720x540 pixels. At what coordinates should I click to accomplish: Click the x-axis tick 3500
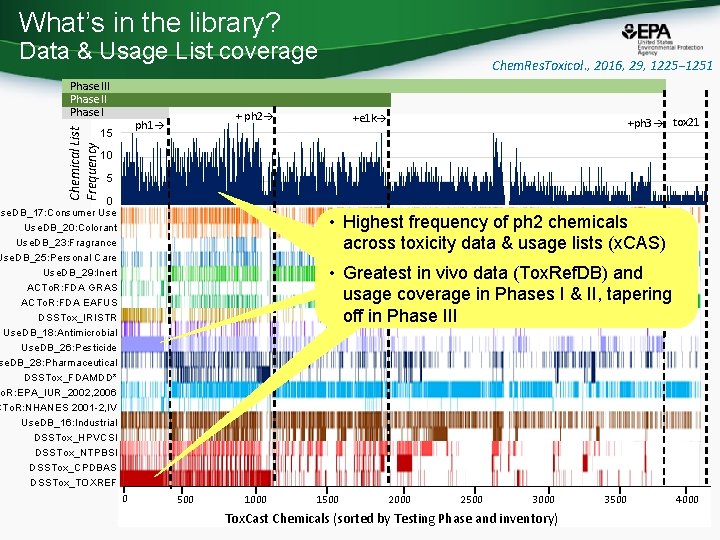(x=615, y=500)
